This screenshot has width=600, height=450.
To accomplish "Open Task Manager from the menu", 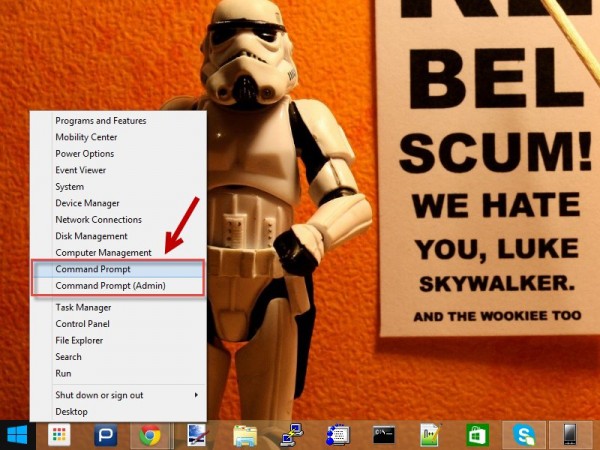I will tap(83, 307).
